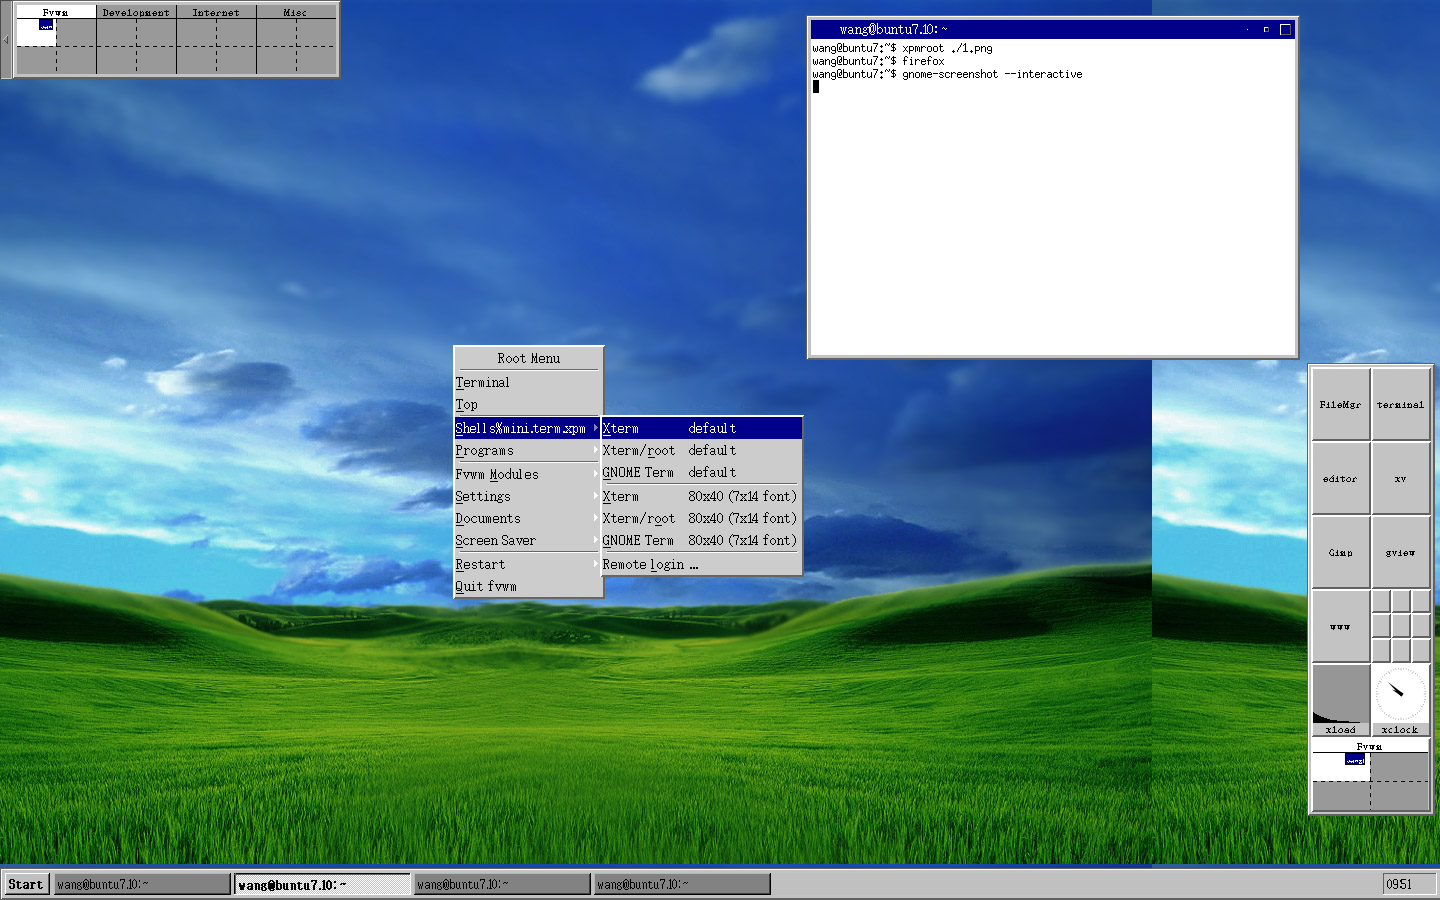Switch to Fvwm desk tab in pager

[56, 12]
